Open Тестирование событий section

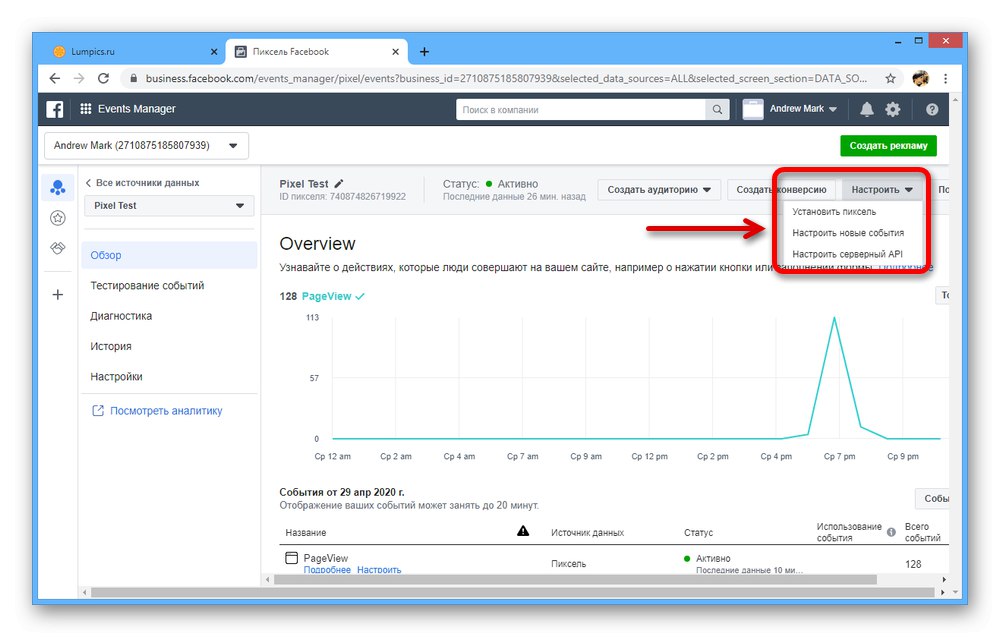click(147, 286)
